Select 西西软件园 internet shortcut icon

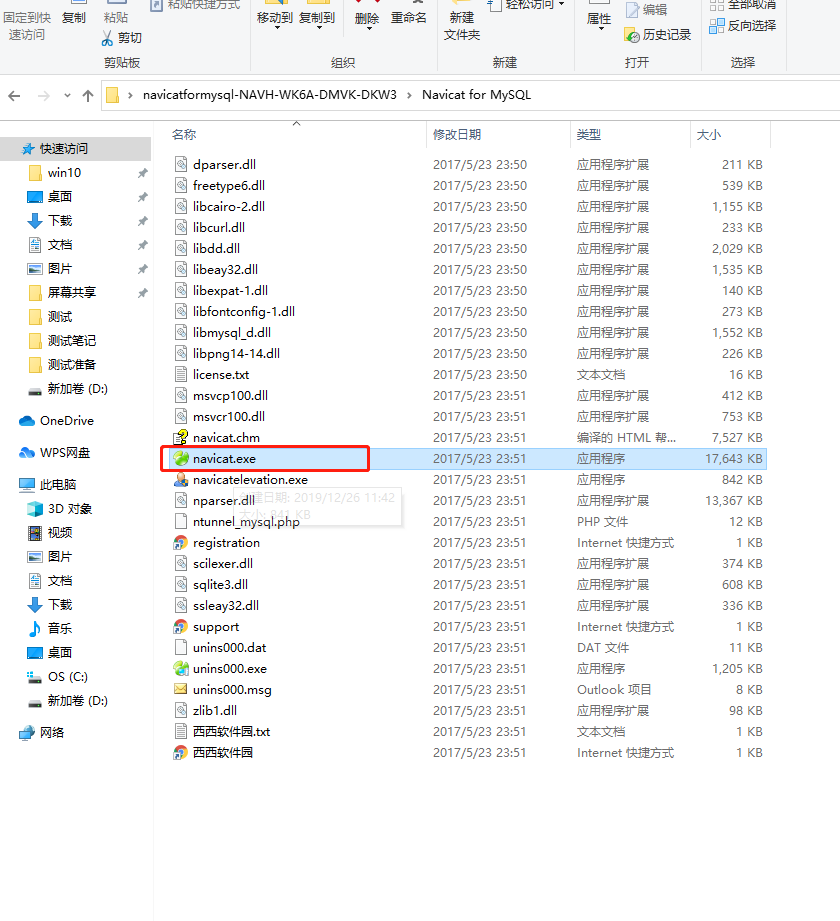[x=181, y=752]
